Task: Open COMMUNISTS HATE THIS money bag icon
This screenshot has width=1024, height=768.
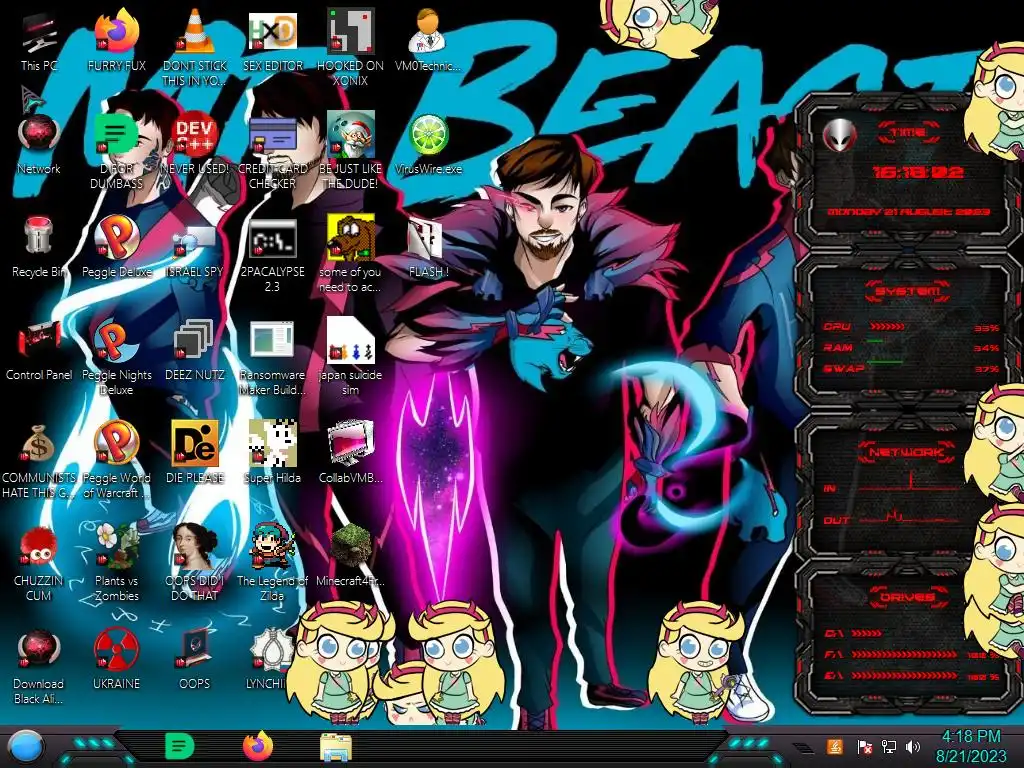Action: 39,461
